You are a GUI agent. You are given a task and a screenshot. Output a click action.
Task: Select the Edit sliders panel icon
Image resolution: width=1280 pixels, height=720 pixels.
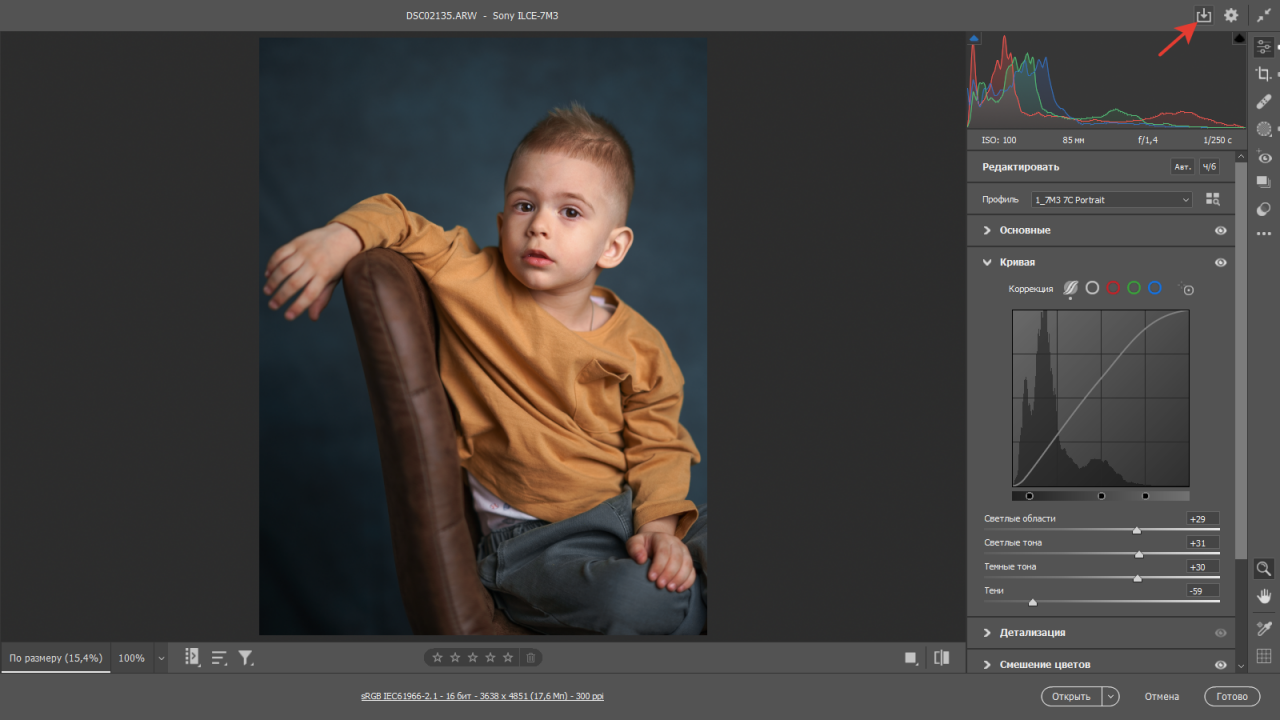[x=1264, y=46]
